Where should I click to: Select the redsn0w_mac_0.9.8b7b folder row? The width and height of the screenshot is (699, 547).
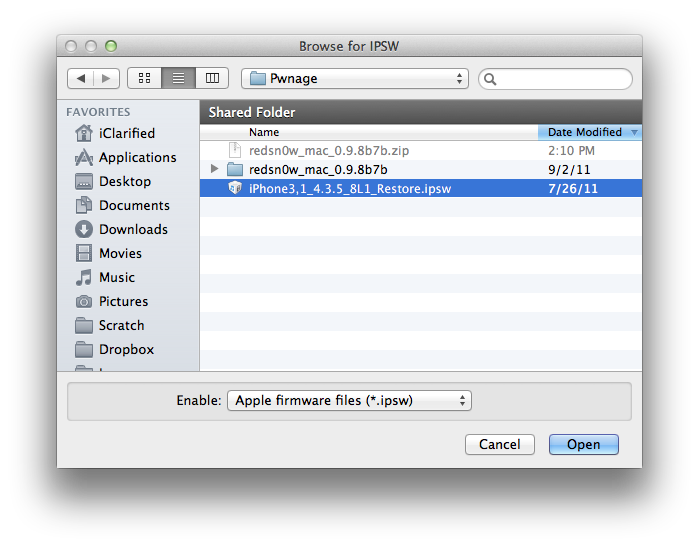coord(421,170)
